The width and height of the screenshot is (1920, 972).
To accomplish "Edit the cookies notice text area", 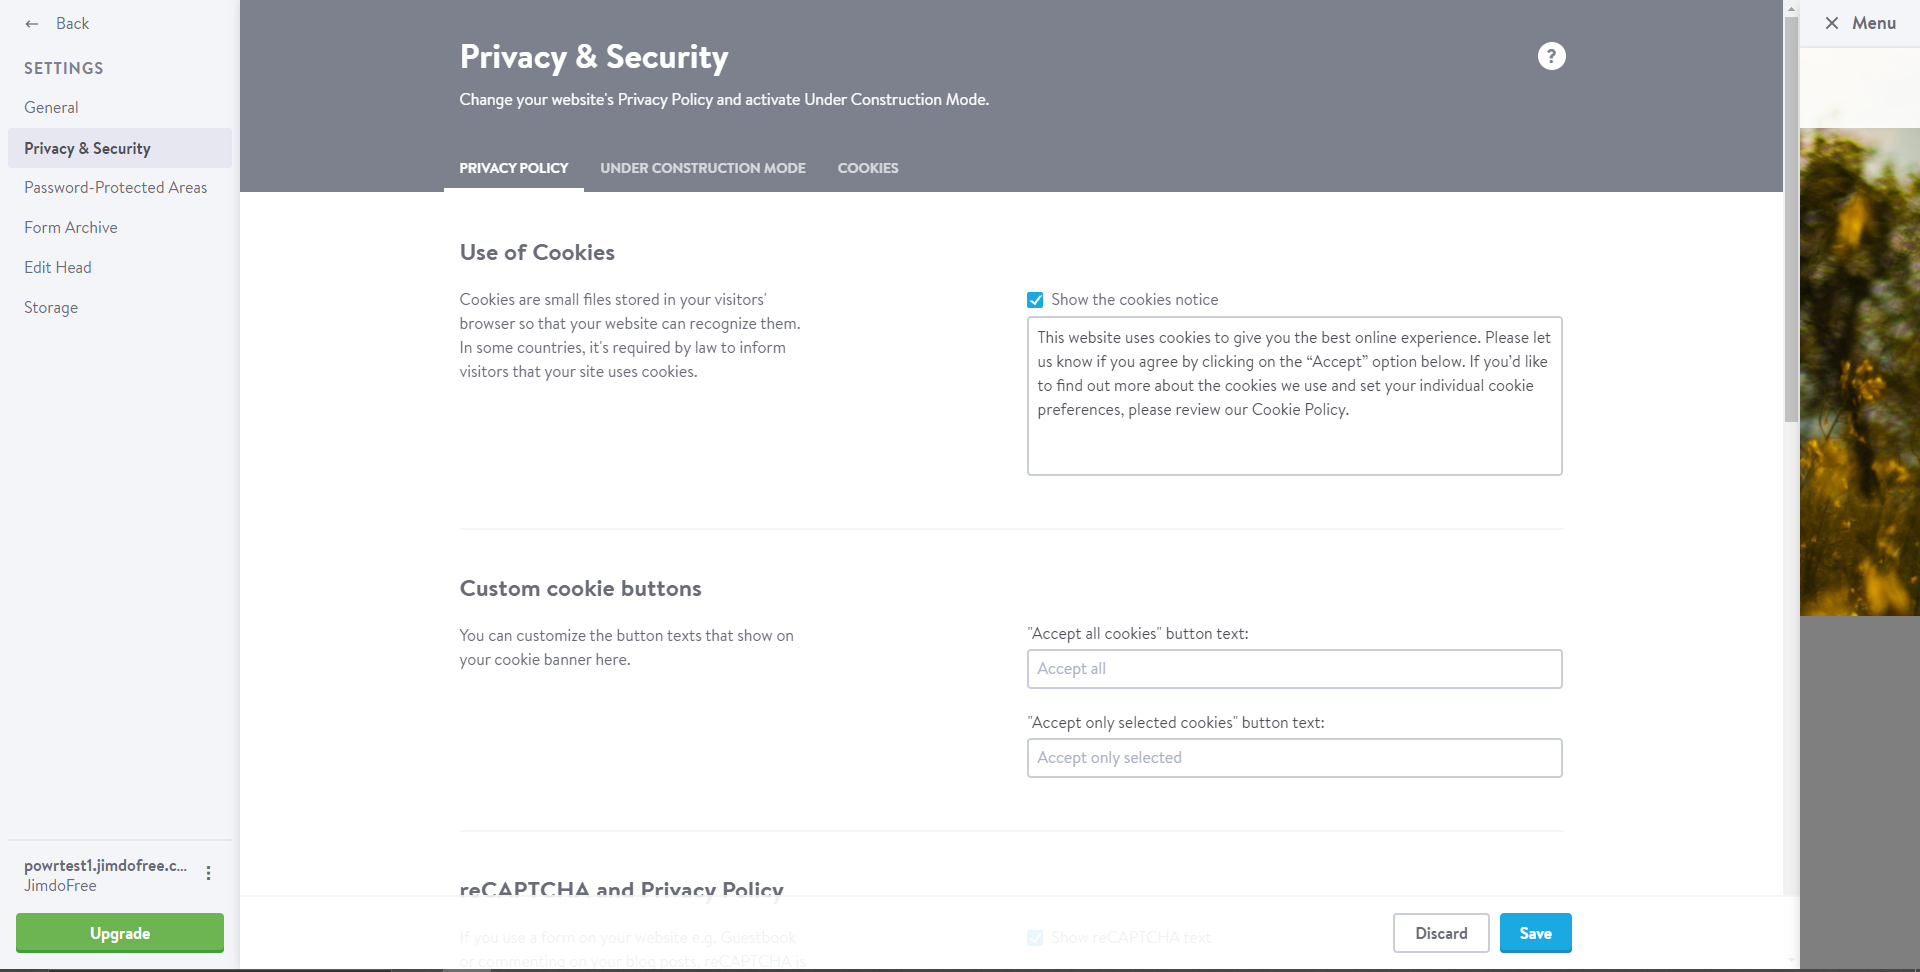I will coord(1294,396).
